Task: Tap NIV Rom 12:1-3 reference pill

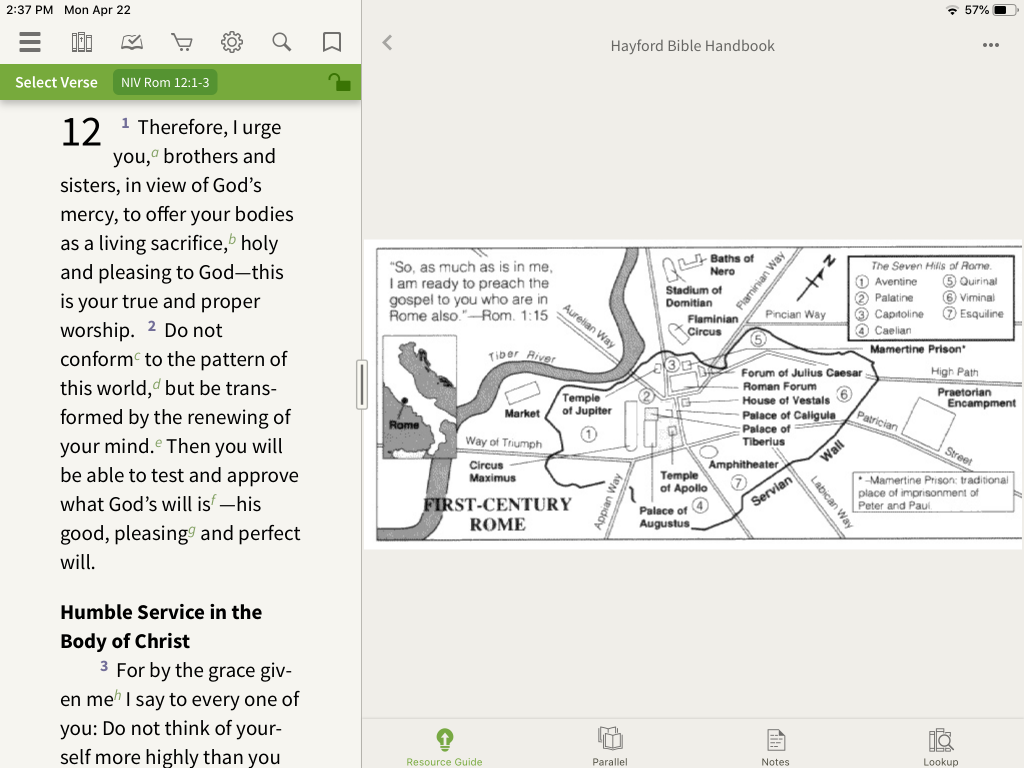Action: click(165, 82)
